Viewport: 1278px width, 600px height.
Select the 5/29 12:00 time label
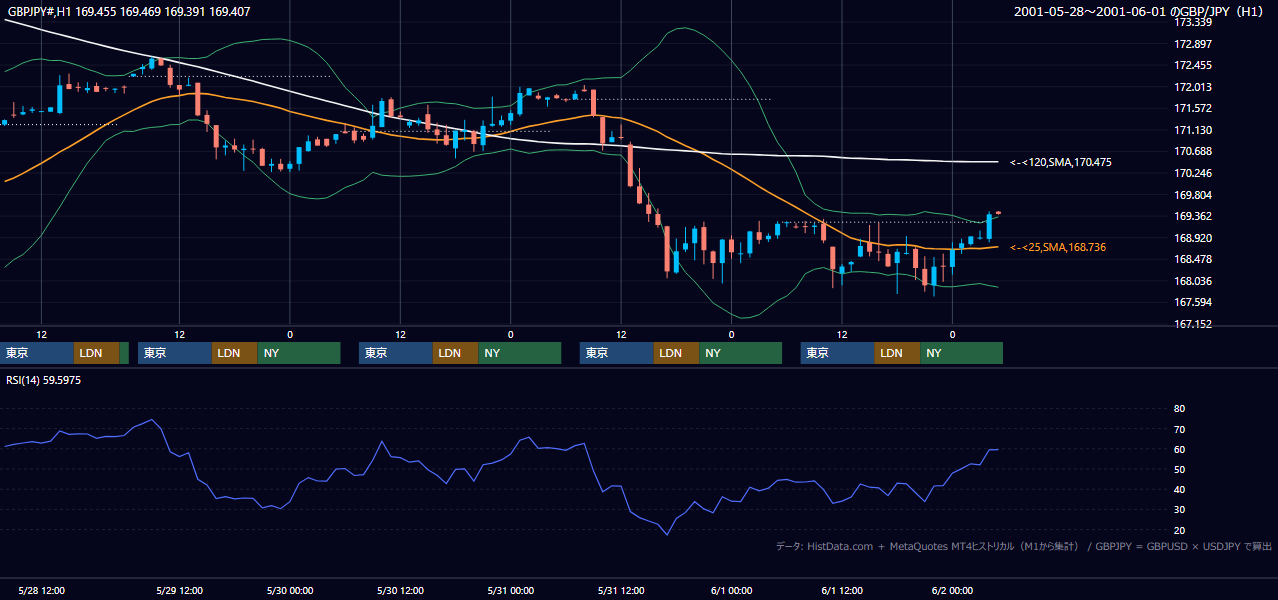point(180,590)
